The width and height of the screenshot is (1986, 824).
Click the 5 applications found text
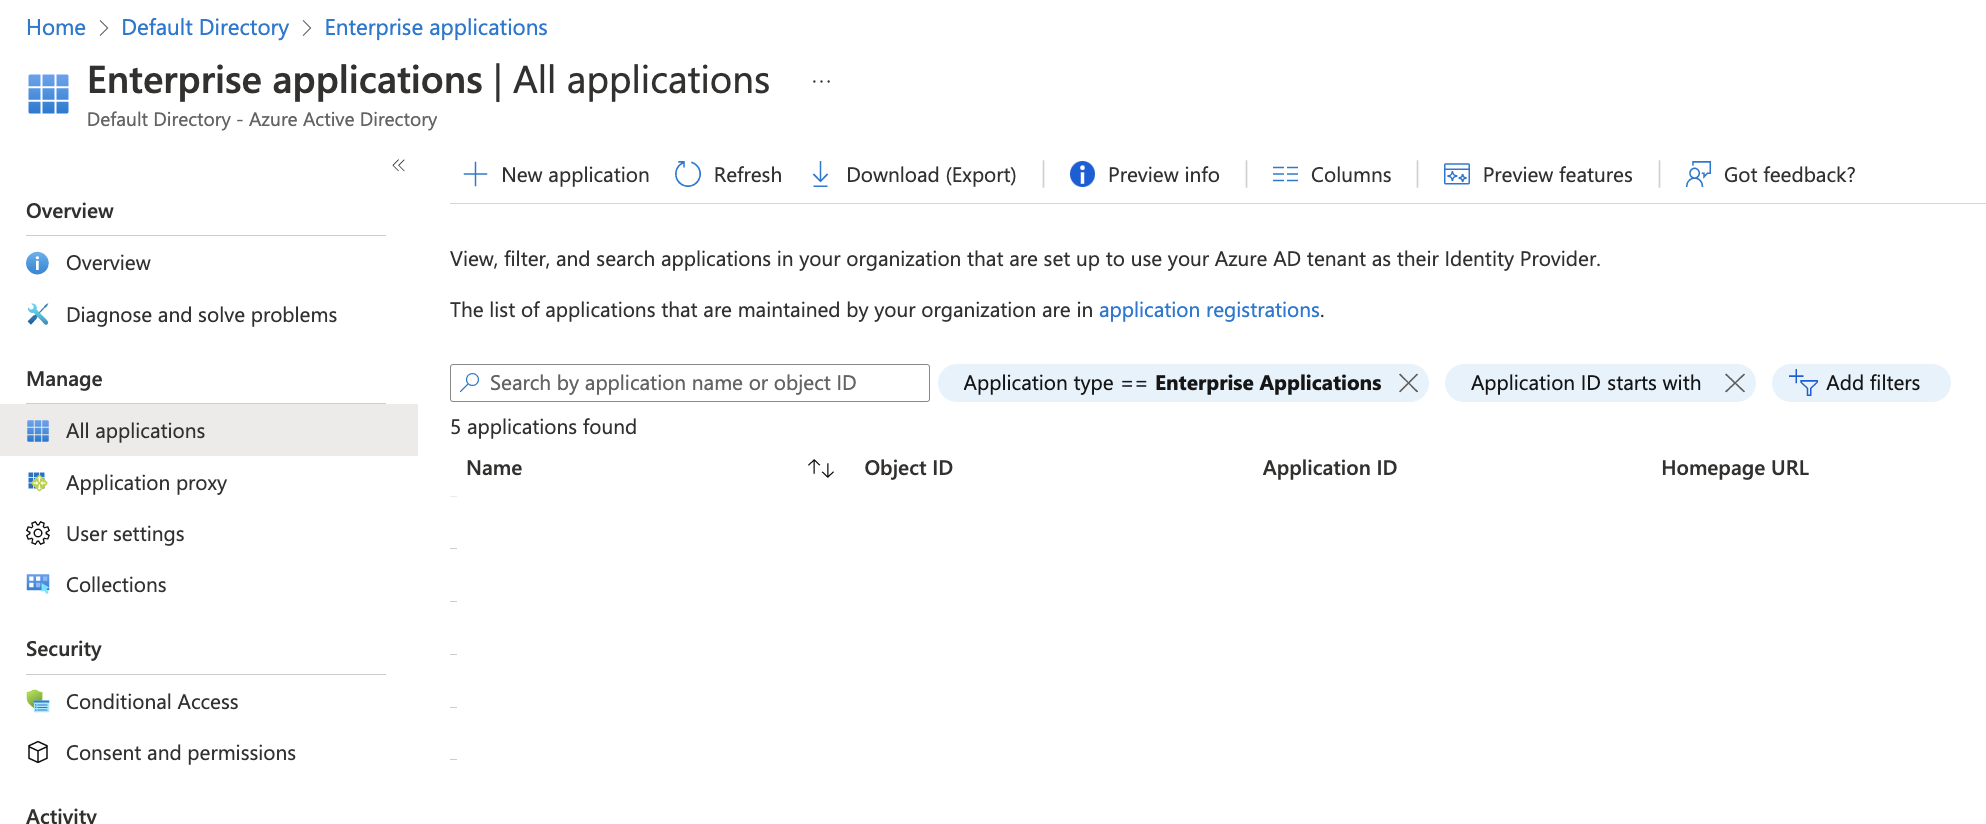[x=543, y=427]
